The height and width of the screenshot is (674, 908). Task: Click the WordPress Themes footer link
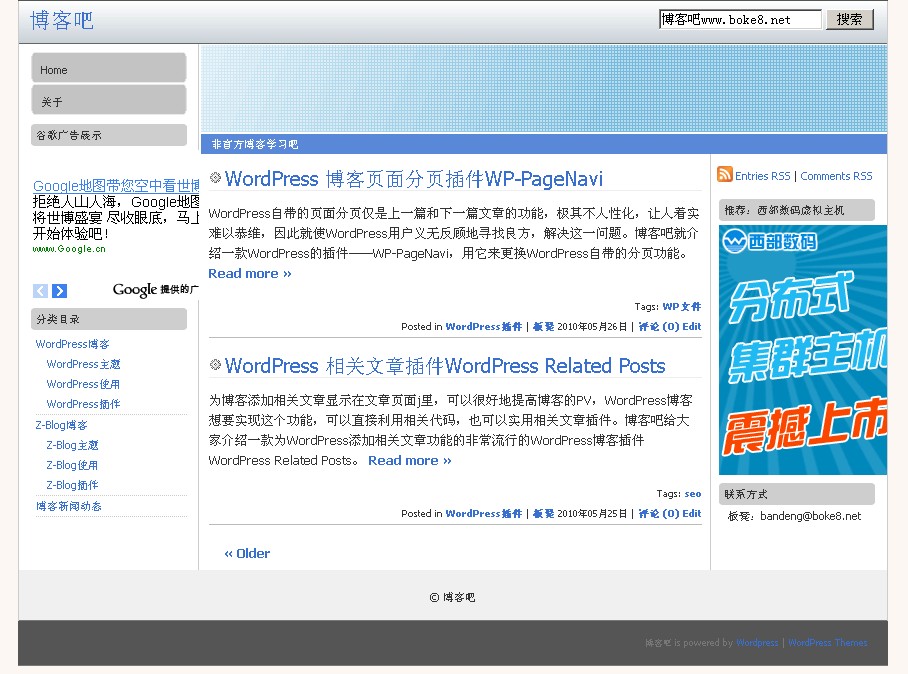tap(828, 643)
